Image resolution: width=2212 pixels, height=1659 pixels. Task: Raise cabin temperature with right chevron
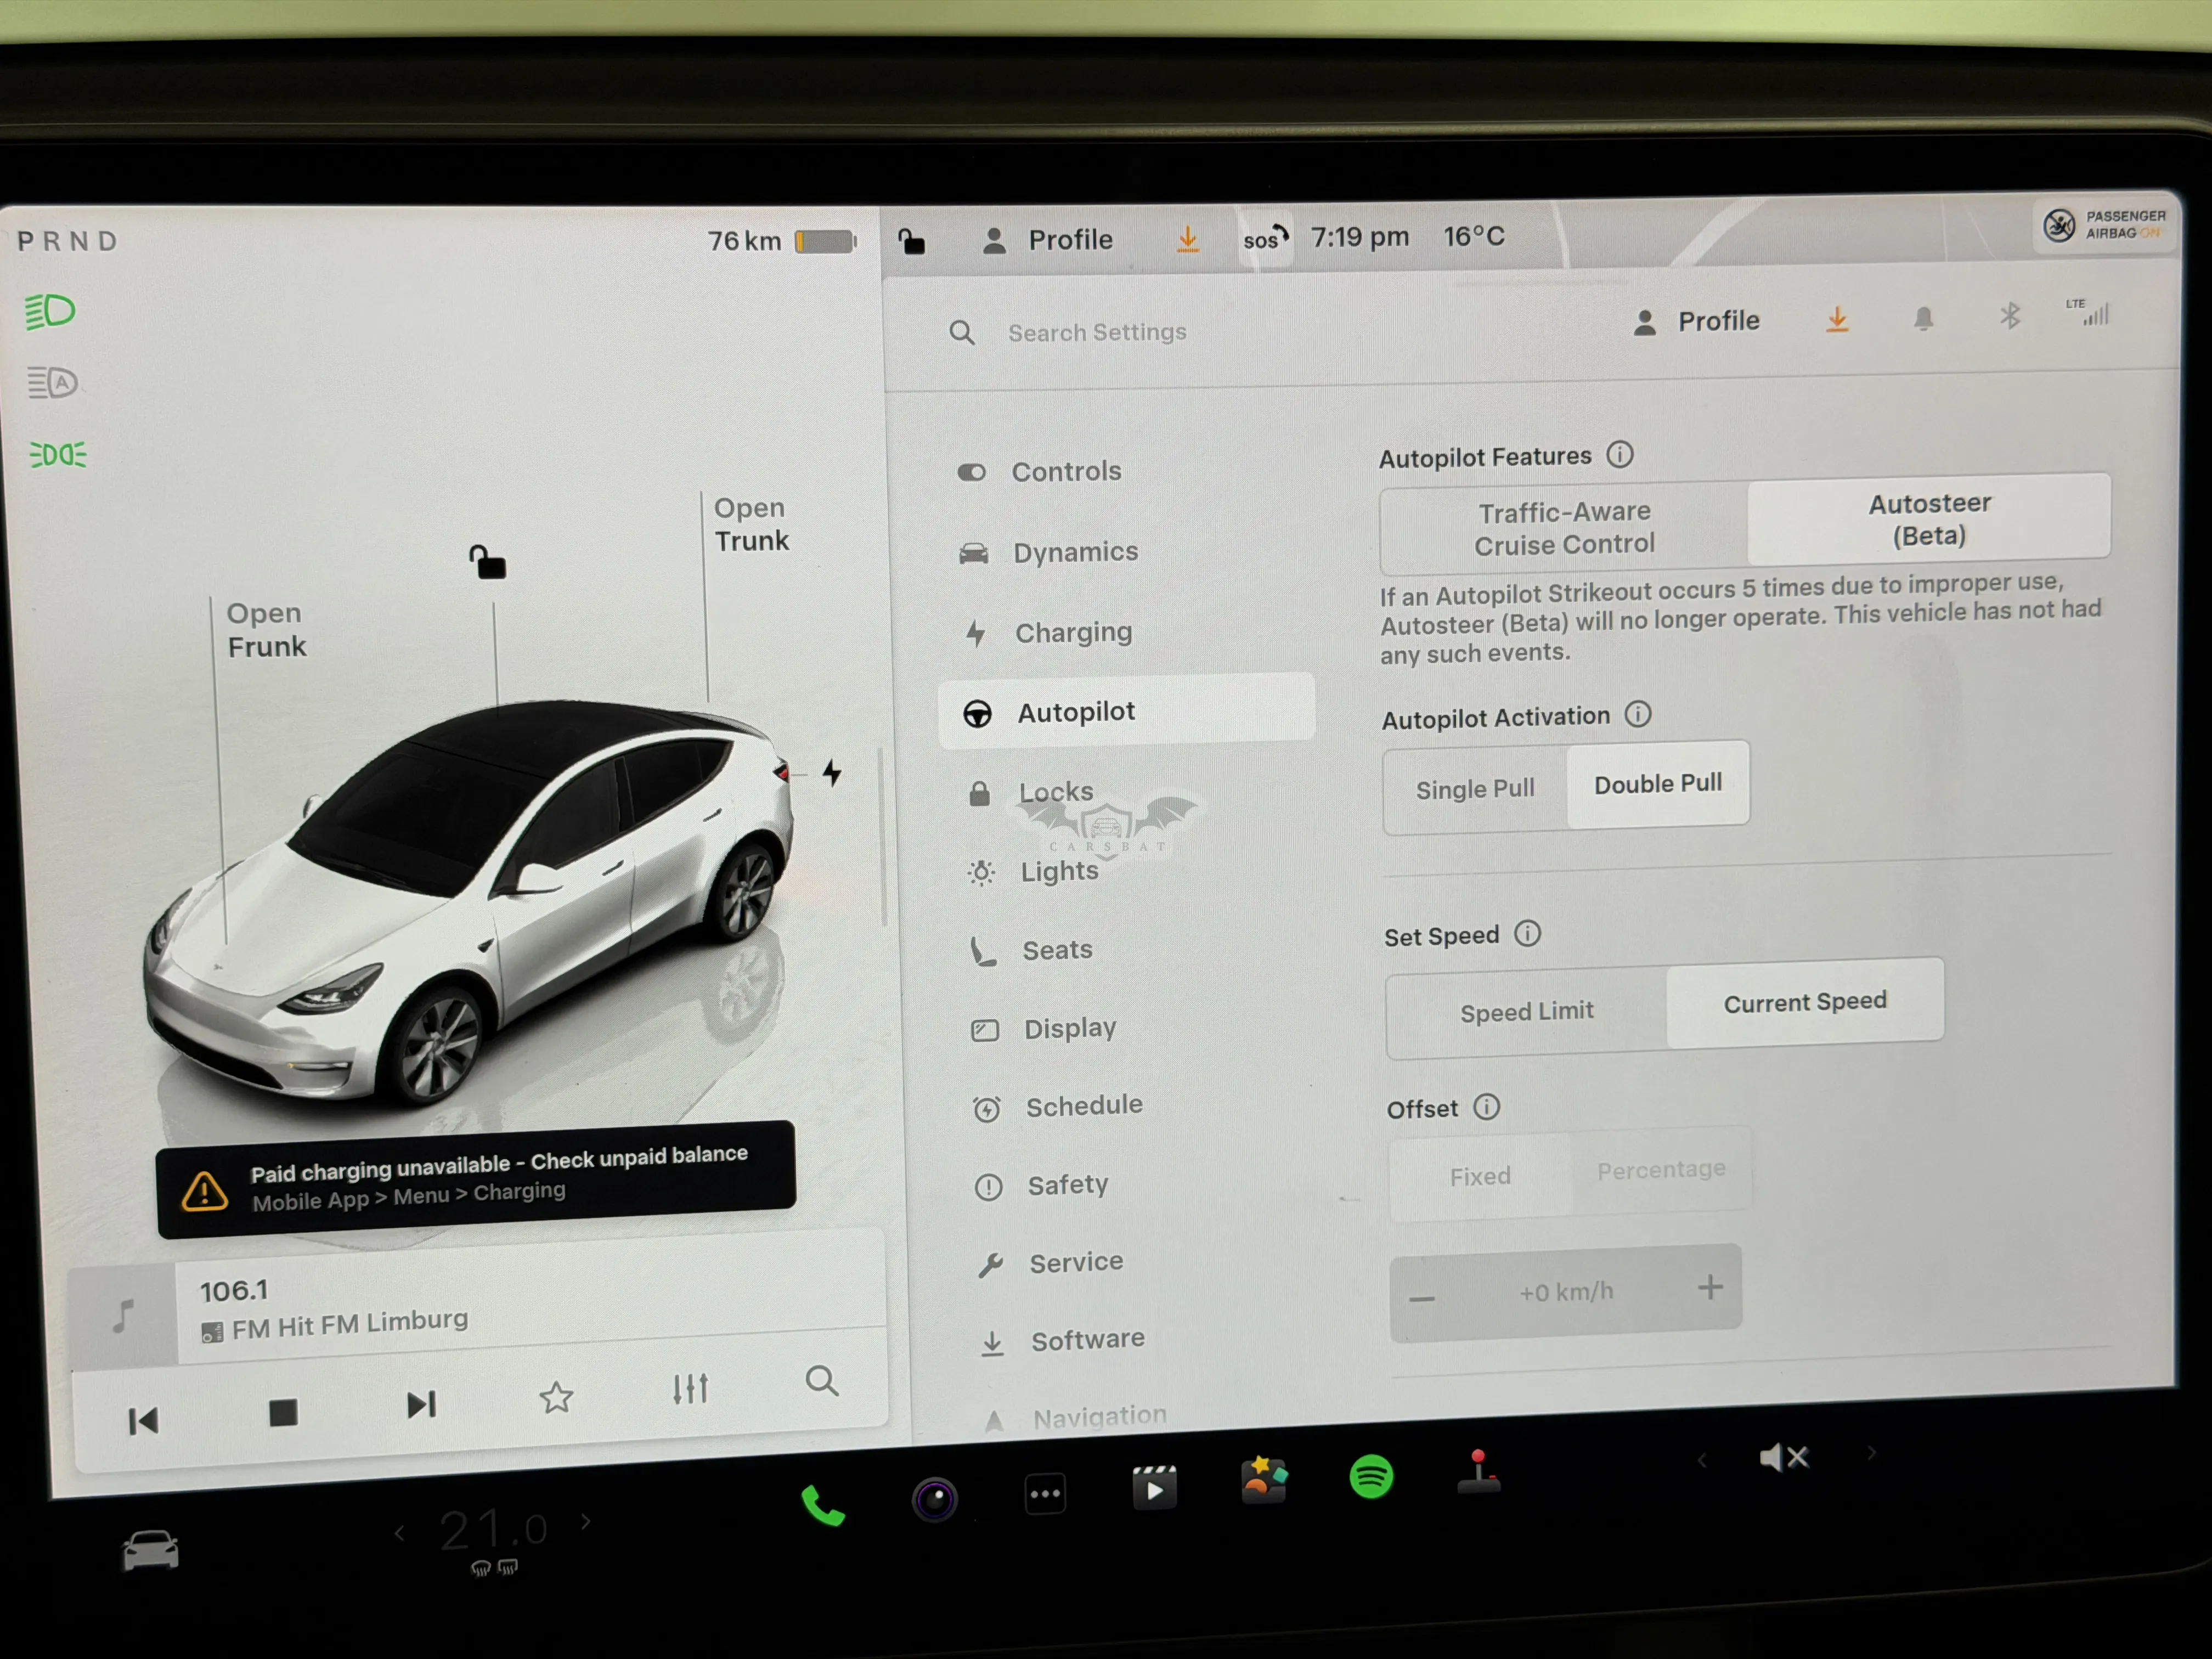(586, 1521)
